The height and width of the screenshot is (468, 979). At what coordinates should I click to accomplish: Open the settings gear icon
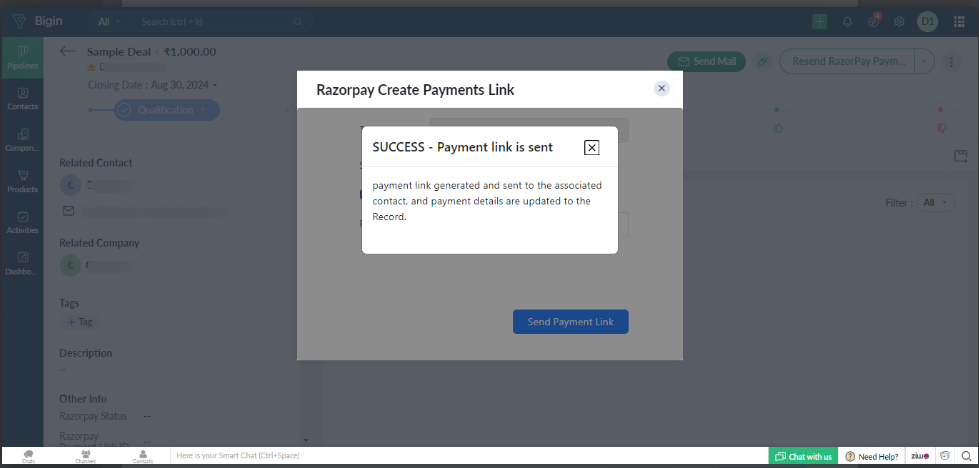[x=899, y=22]
